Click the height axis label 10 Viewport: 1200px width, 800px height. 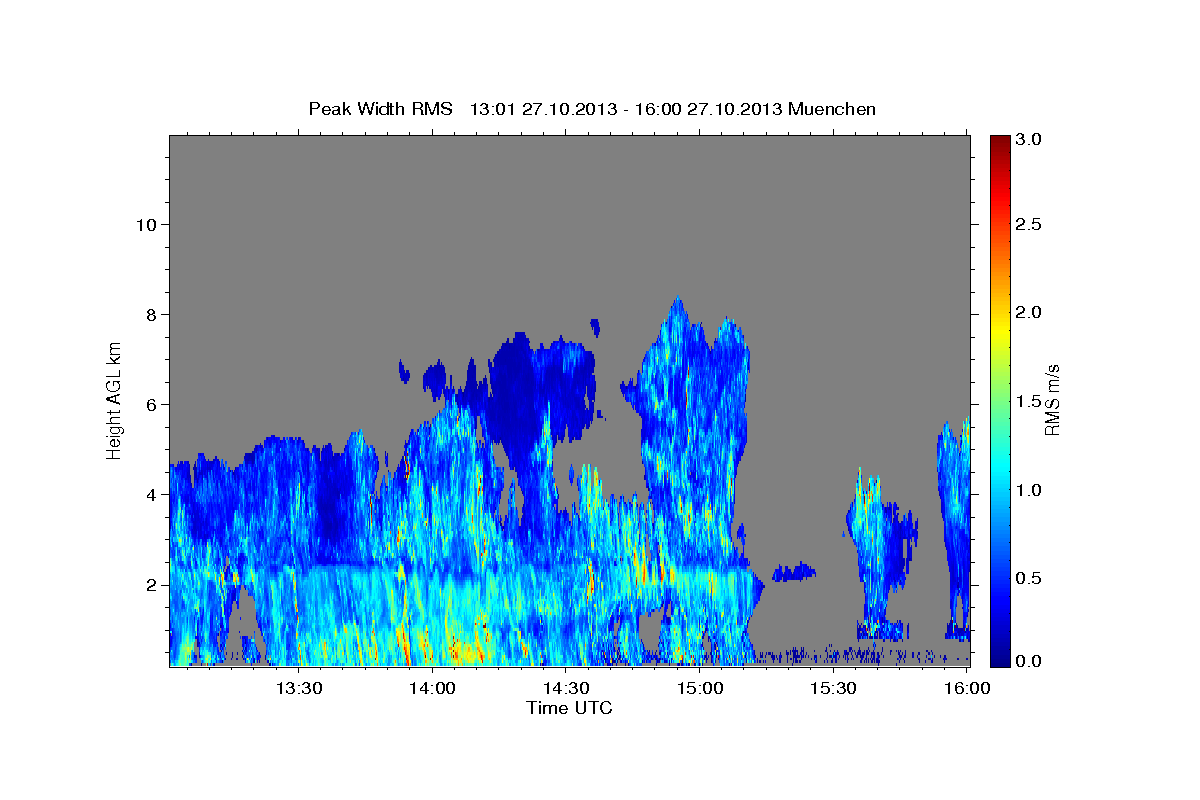pyautogui.click(x=145, y=224)
